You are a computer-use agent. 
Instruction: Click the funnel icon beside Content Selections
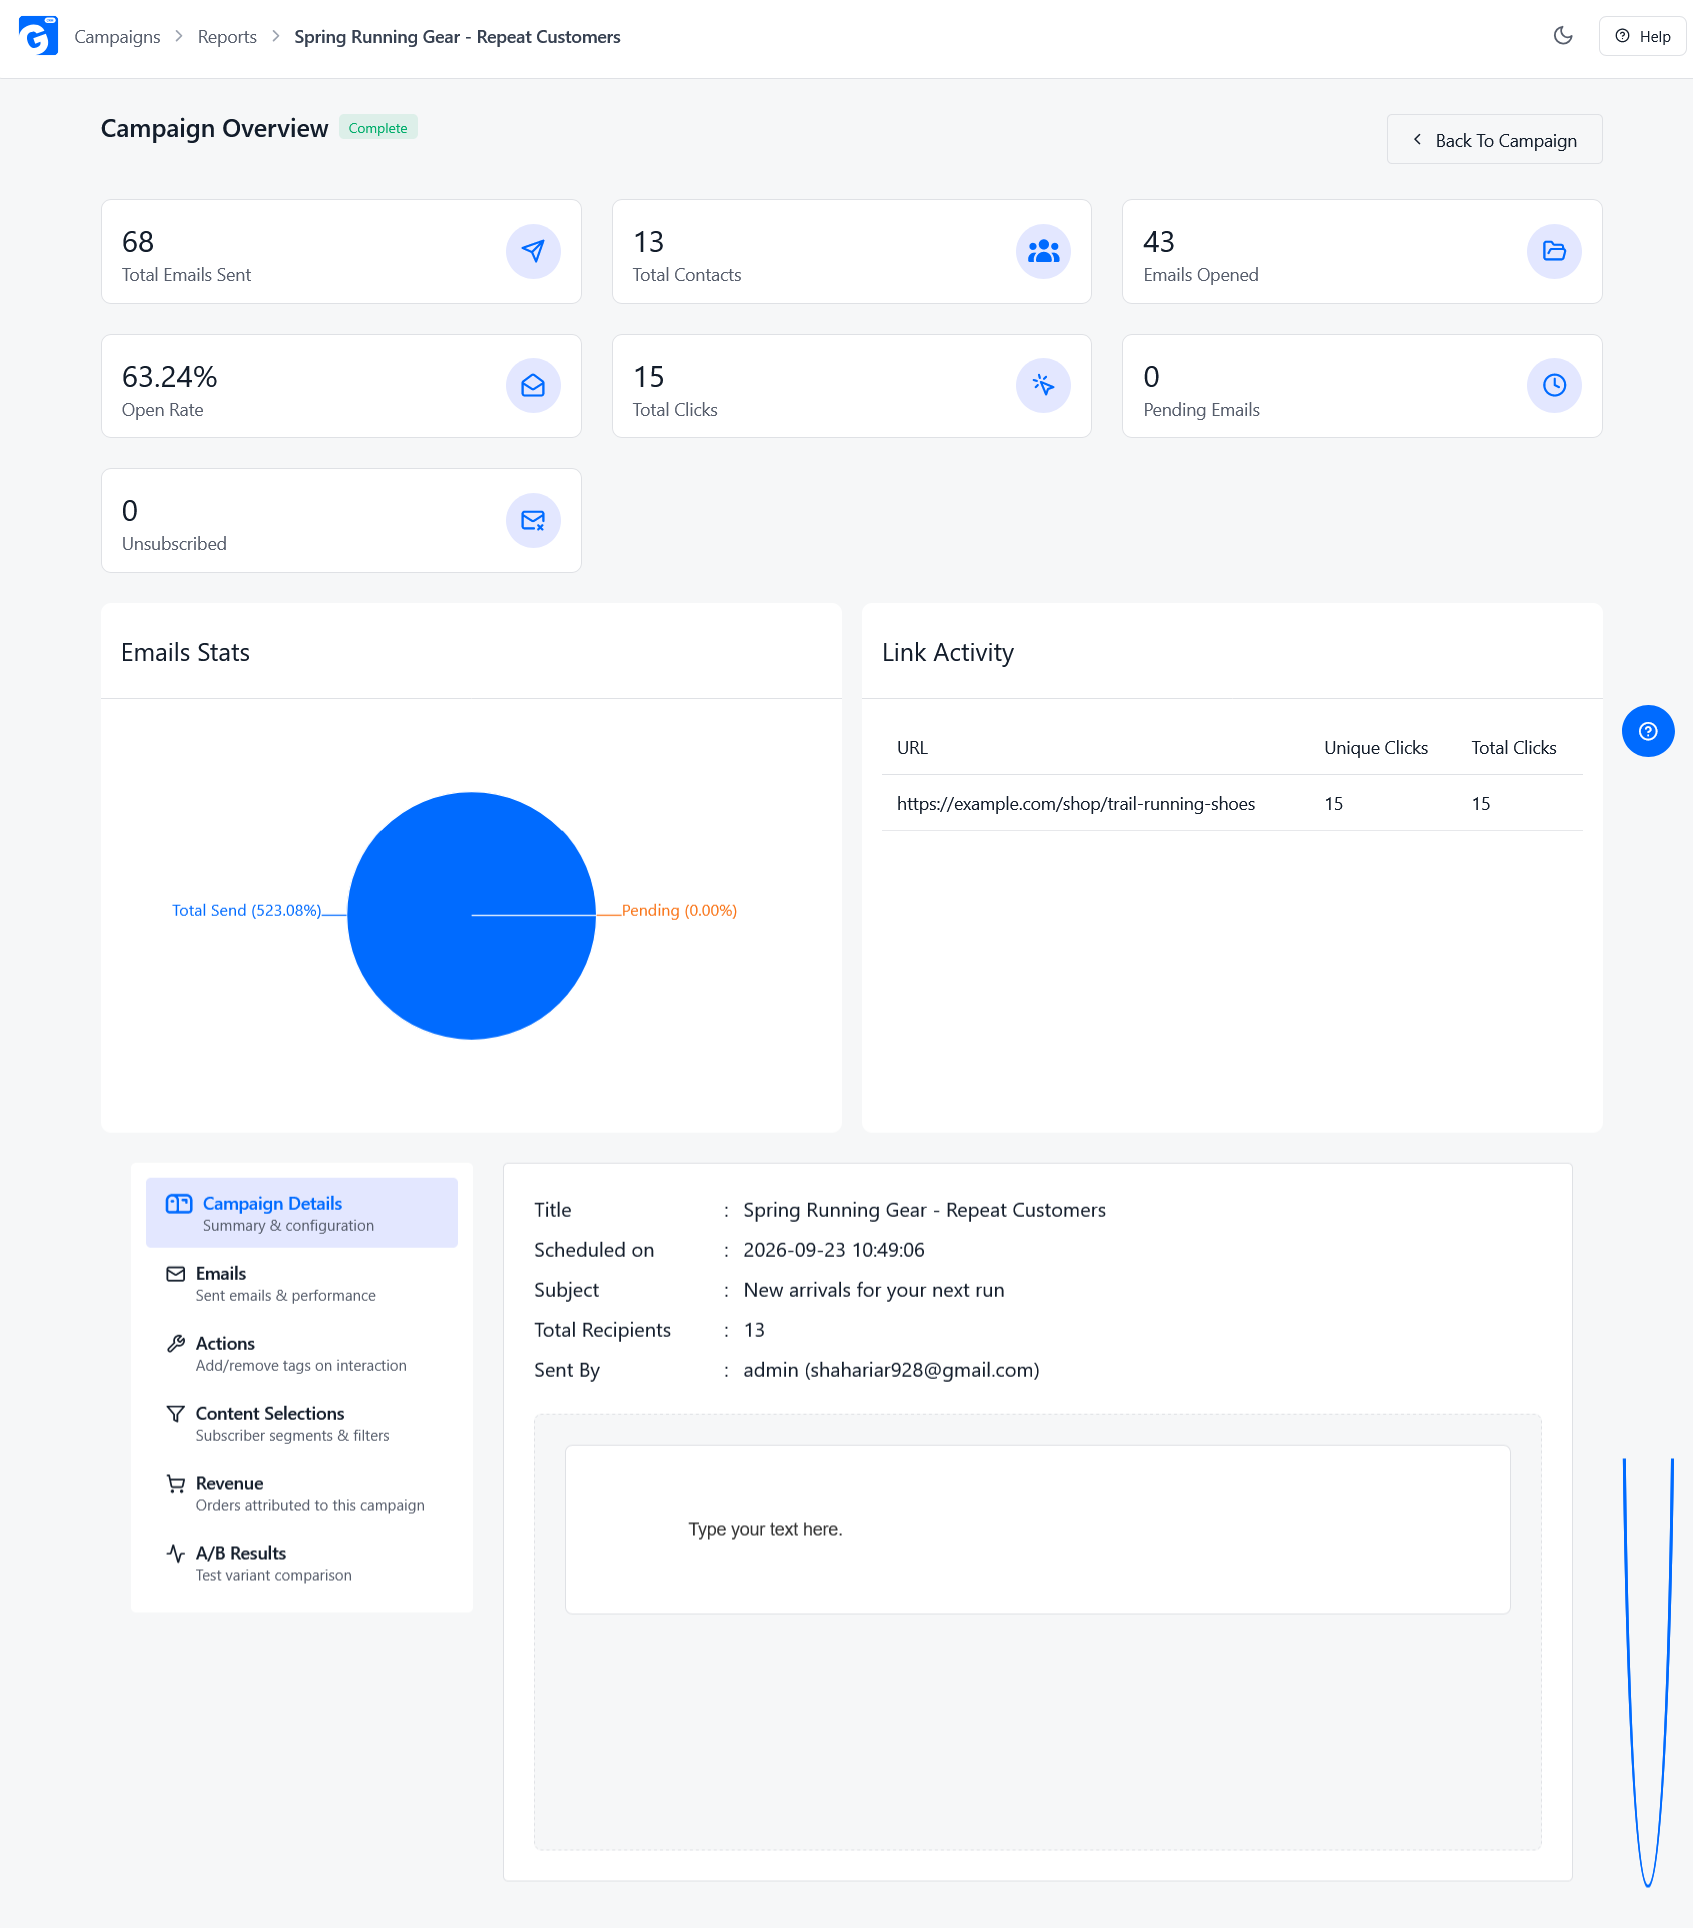coord(176,1413)
